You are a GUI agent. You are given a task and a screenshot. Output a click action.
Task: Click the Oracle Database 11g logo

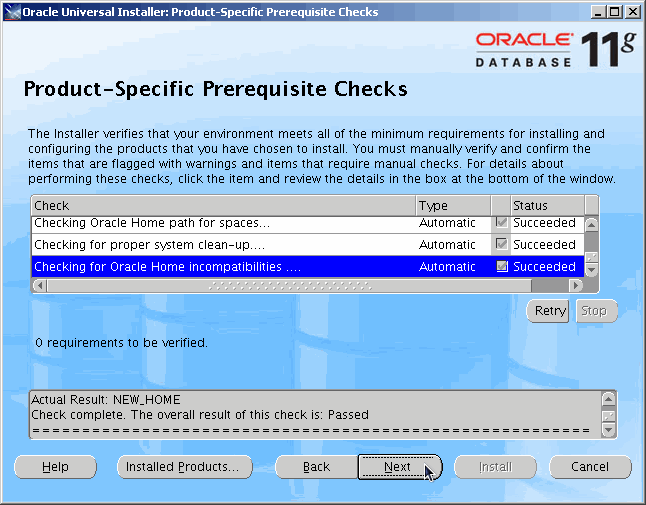551,49
